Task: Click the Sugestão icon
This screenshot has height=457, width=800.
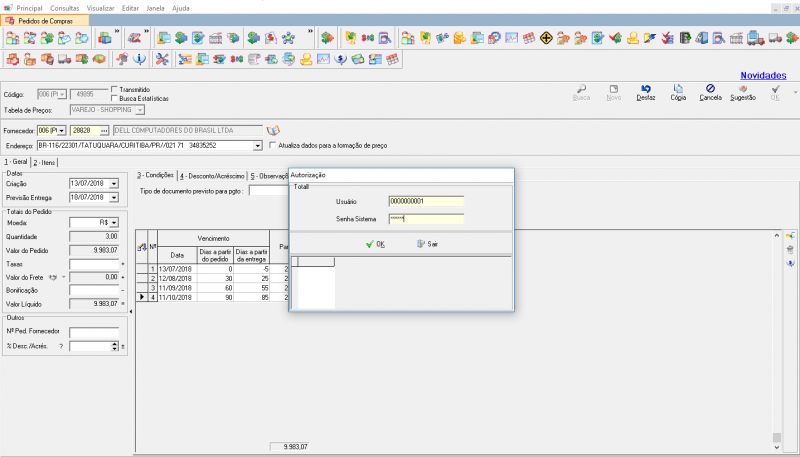Action: click(743, 89)
